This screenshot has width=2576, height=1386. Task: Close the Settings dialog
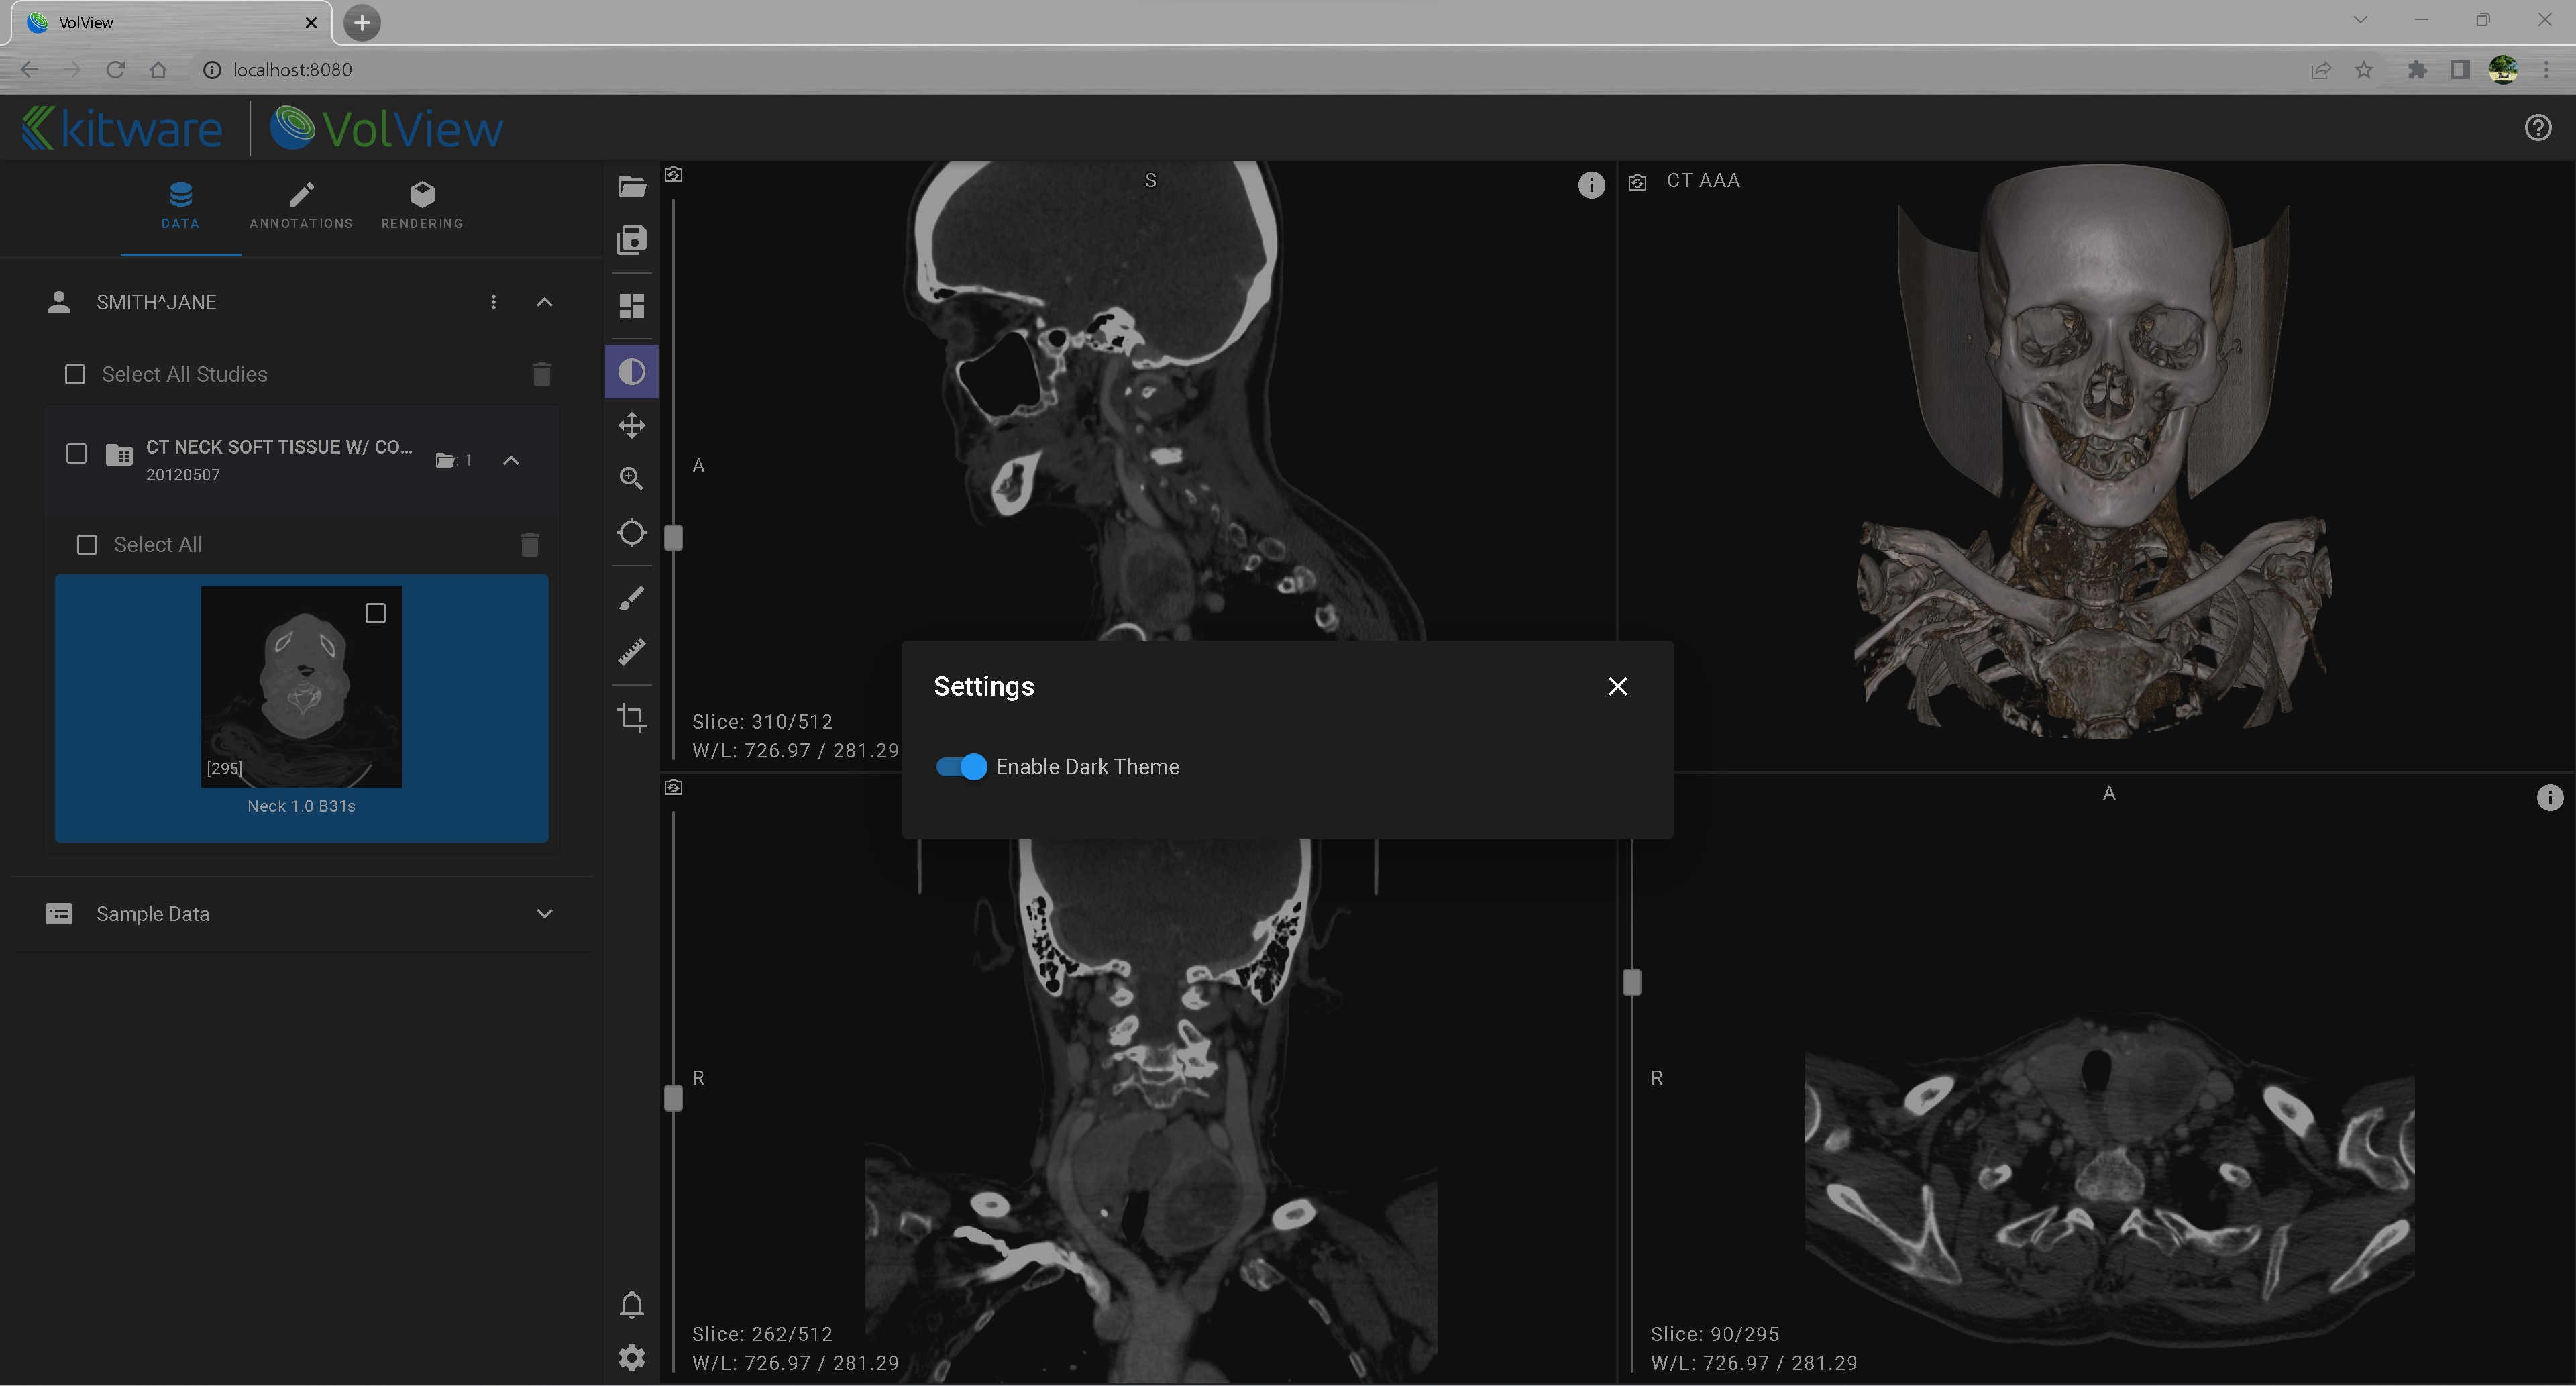click(x=1617, y=686)
